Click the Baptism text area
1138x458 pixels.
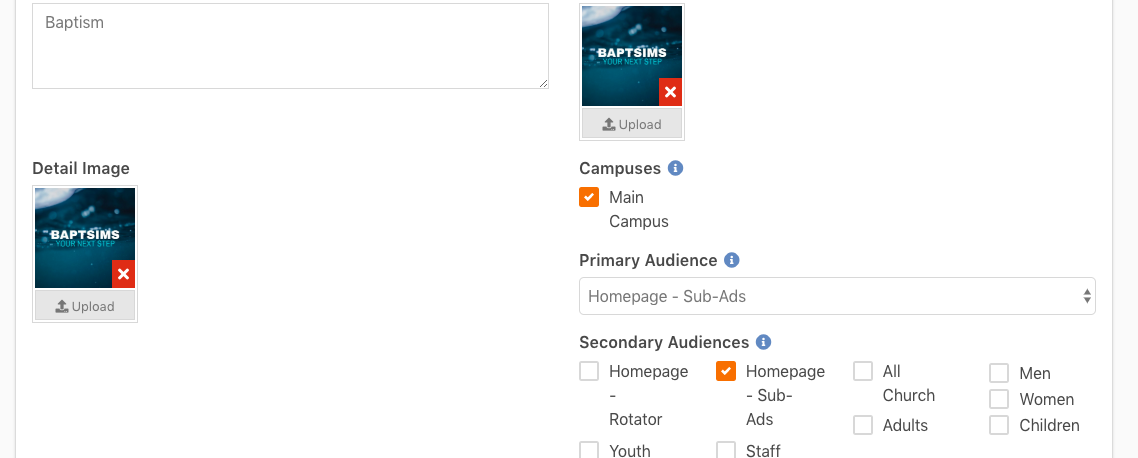point(290,46)
